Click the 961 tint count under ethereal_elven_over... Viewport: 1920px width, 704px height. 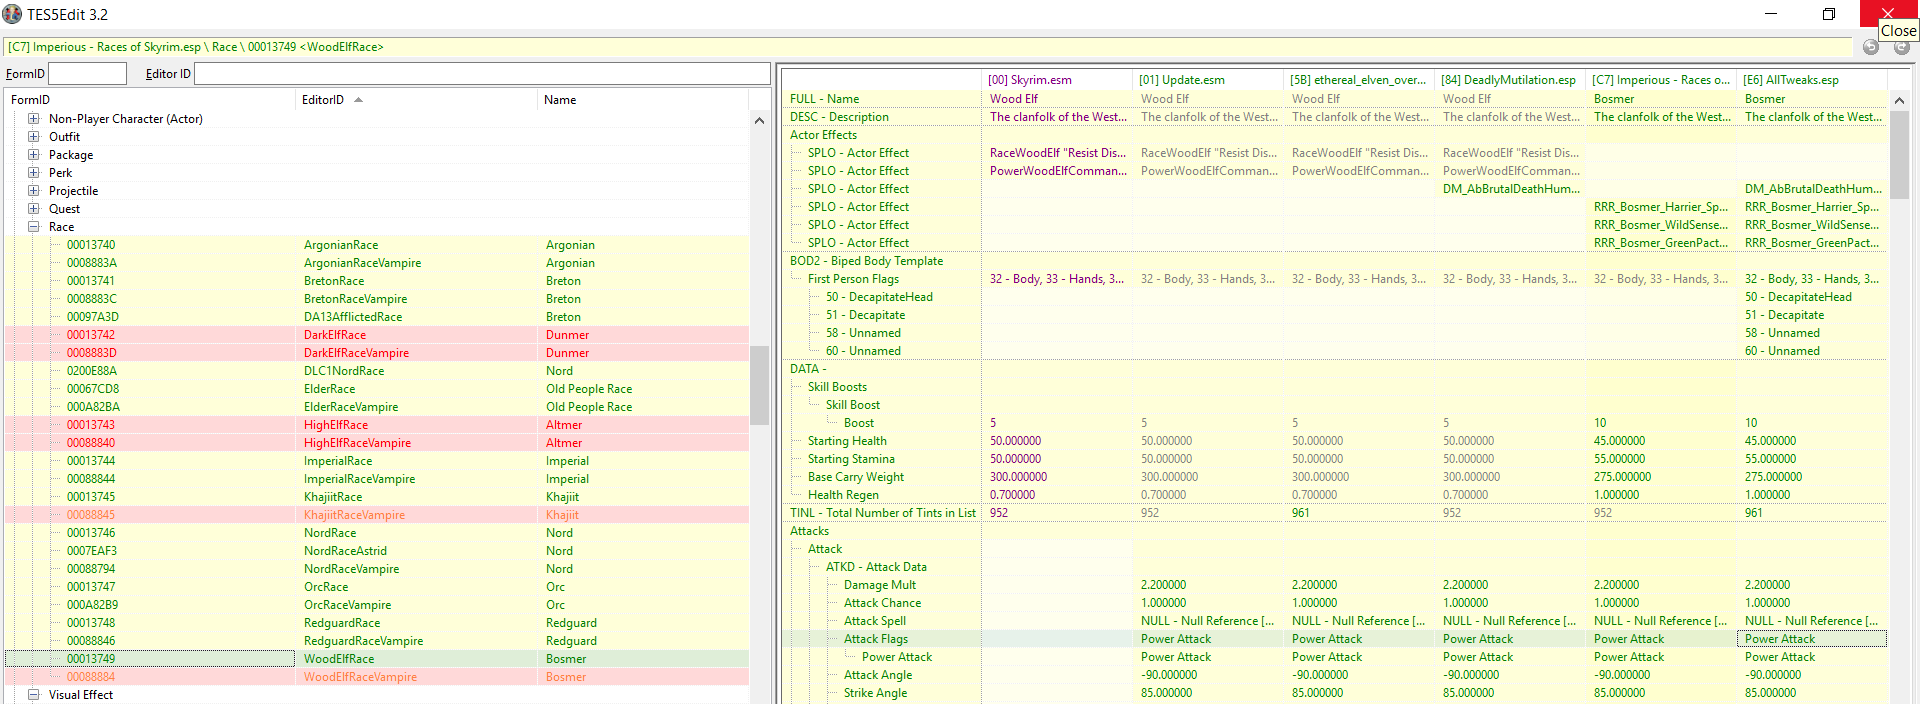coord(1359,513)
